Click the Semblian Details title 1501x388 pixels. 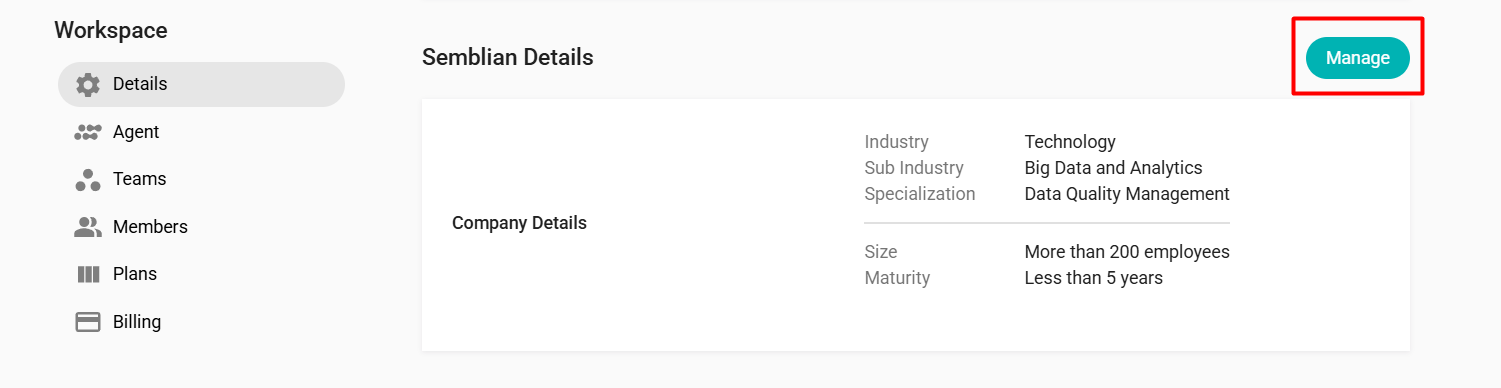(508, 58)
